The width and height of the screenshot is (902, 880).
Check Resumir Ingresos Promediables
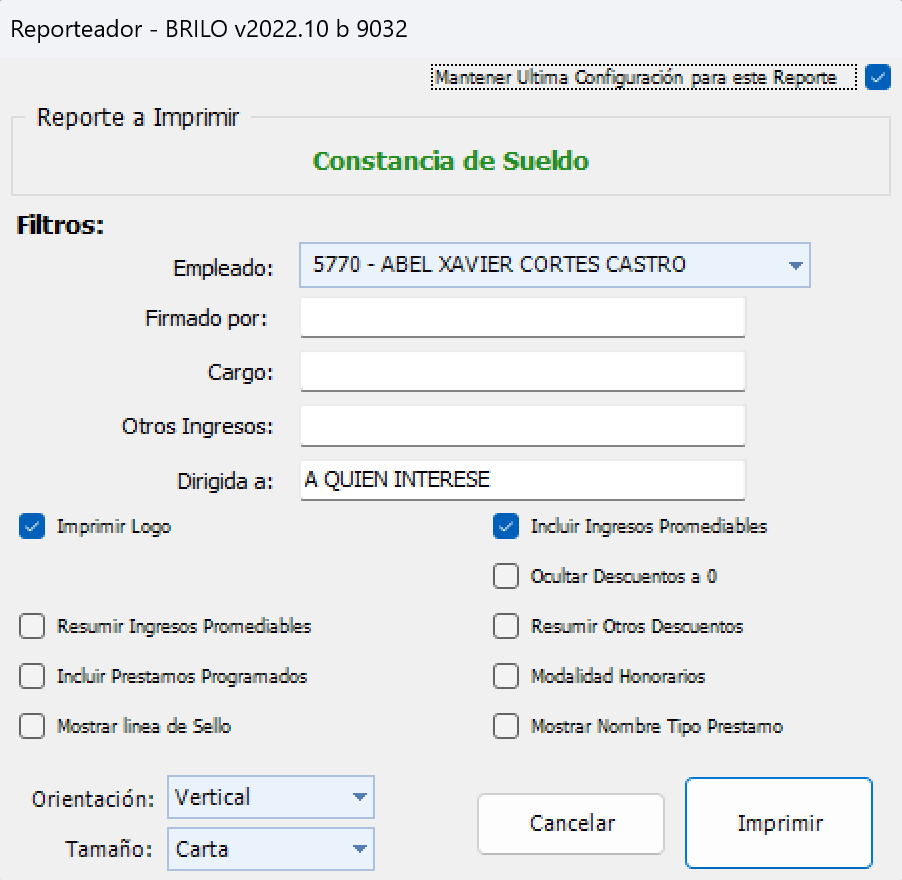click(31, 626)
